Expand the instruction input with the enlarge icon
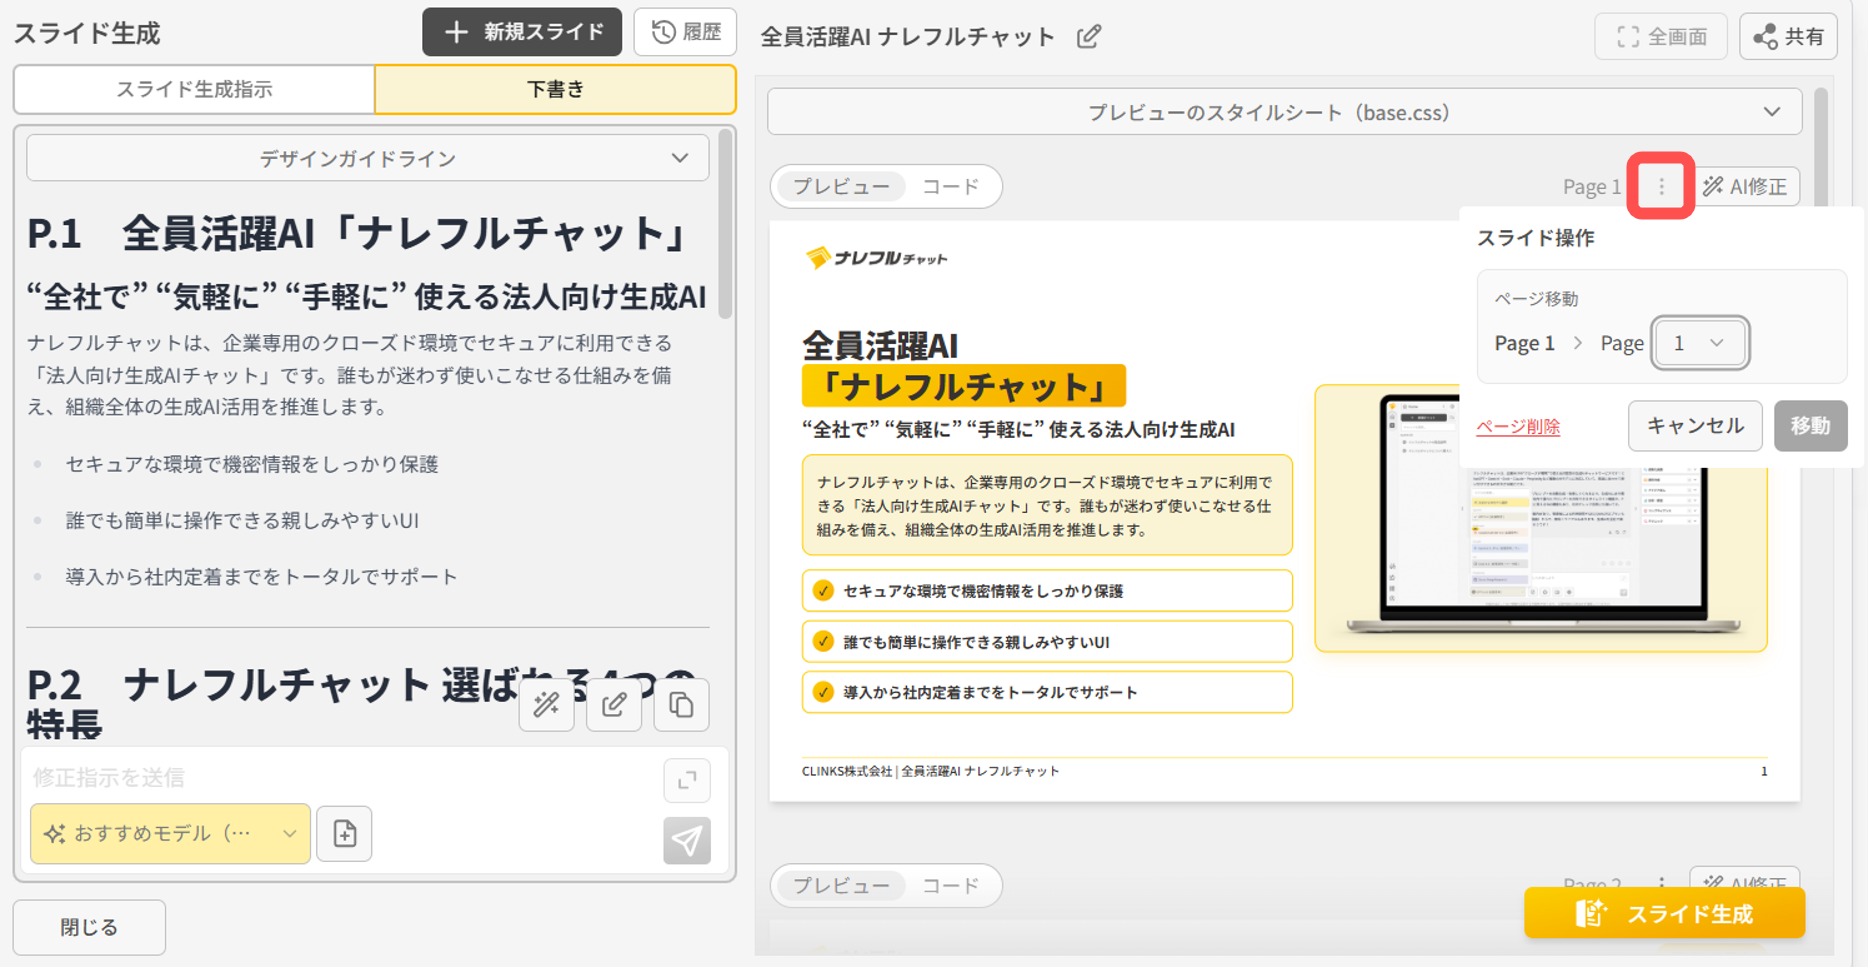This screenshot has width=1868, height=967. click(x=687, y=780)
